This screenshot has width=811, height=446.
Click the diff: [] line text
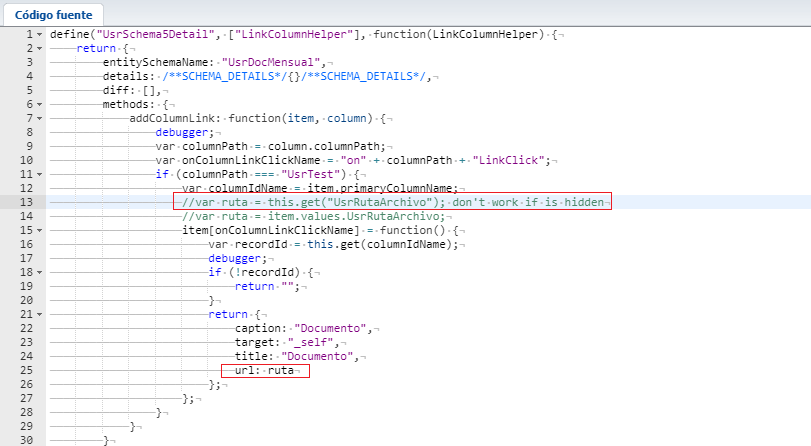tap(132, 90)
